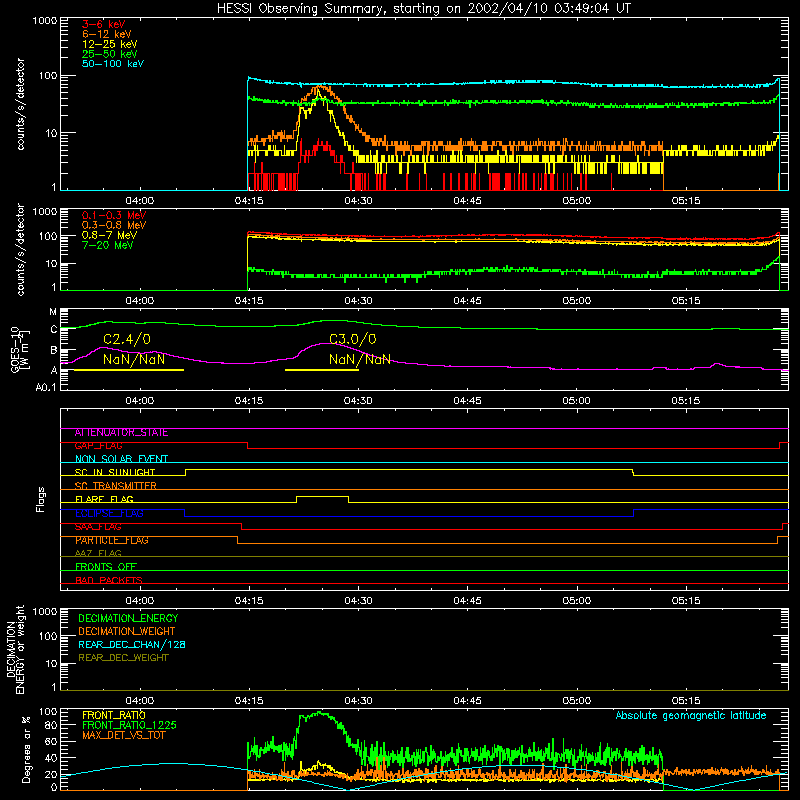
Task: Click the yellow bar under the C2.4/0 flare
Action: 129,369
